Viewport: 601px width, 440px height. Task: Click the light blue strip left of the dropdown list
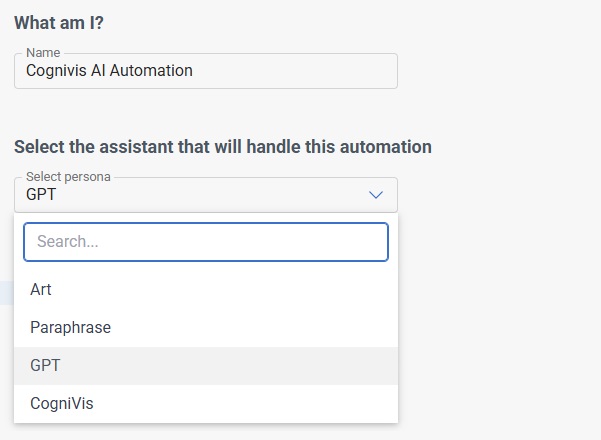pos(6,292)
